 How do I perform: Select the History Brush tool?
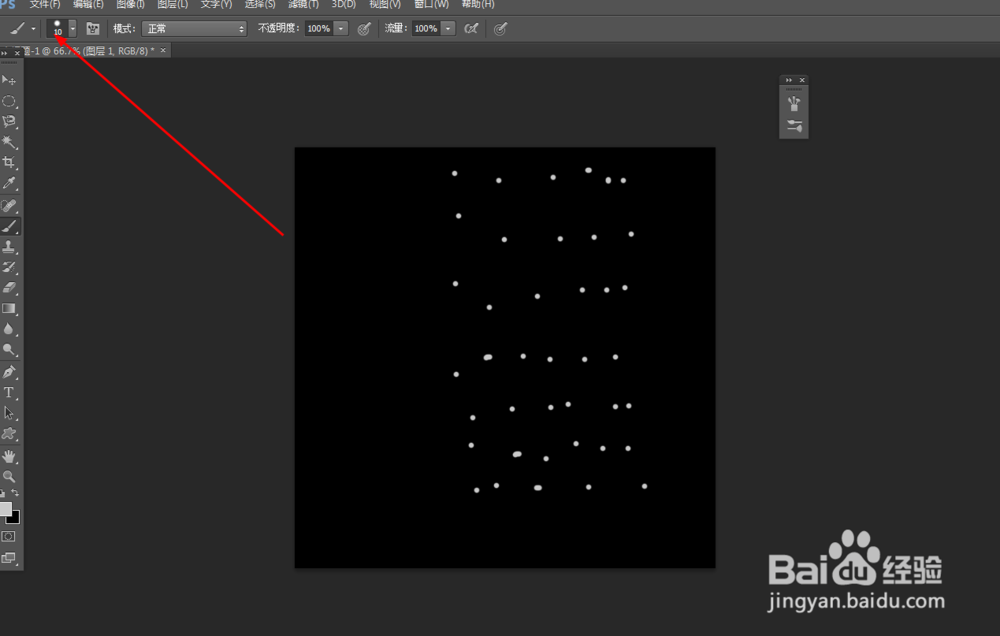pos(9,267)
